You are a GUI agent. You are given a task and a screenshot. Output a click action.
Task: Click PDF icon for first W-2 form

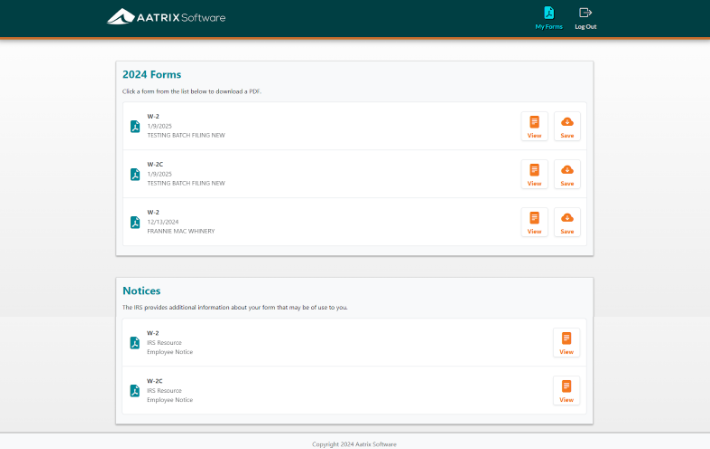(x=135, y=126)
